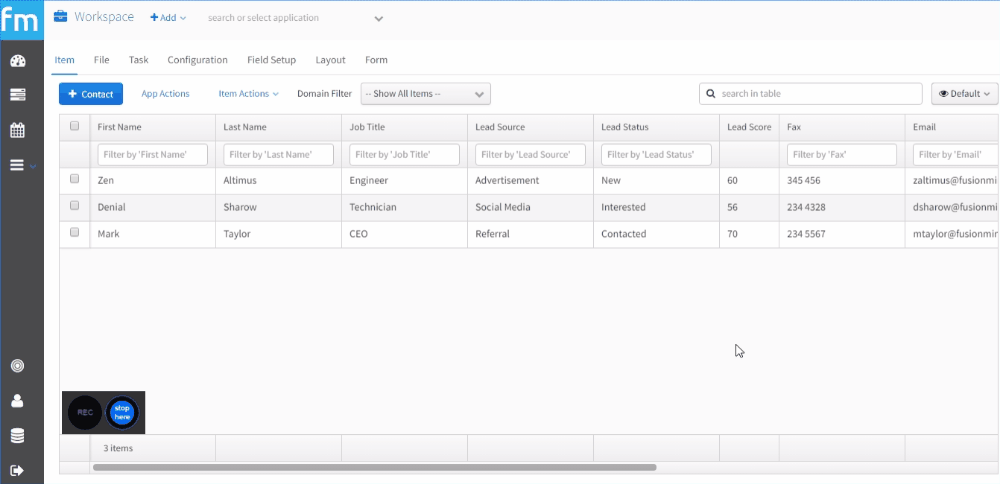Switch to the Layout tab

point(330,60)
